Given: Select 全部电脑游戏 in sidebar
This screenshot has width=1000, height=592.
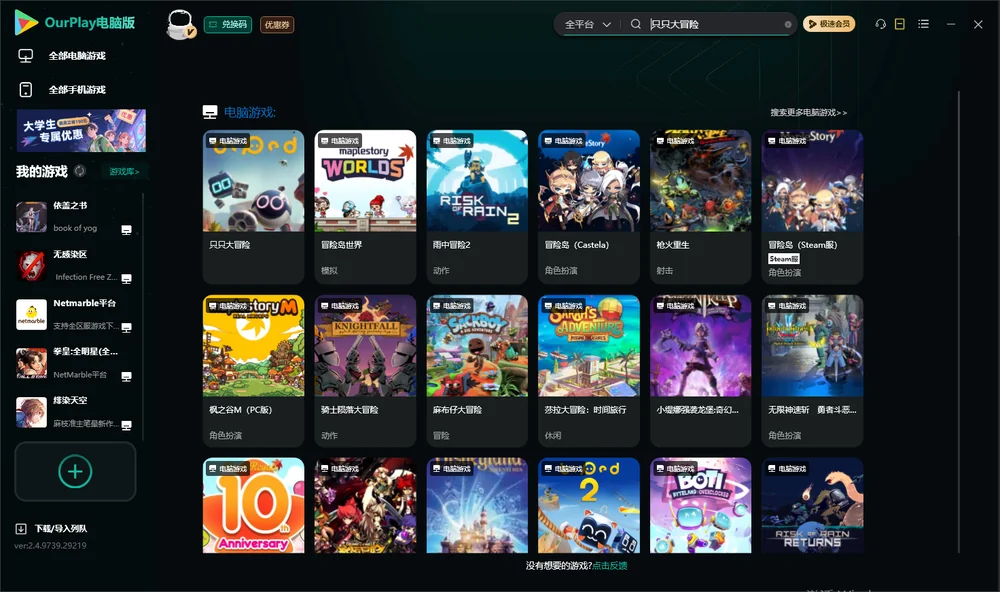Looking at the screenshot, I should click(x=78, y=56).
